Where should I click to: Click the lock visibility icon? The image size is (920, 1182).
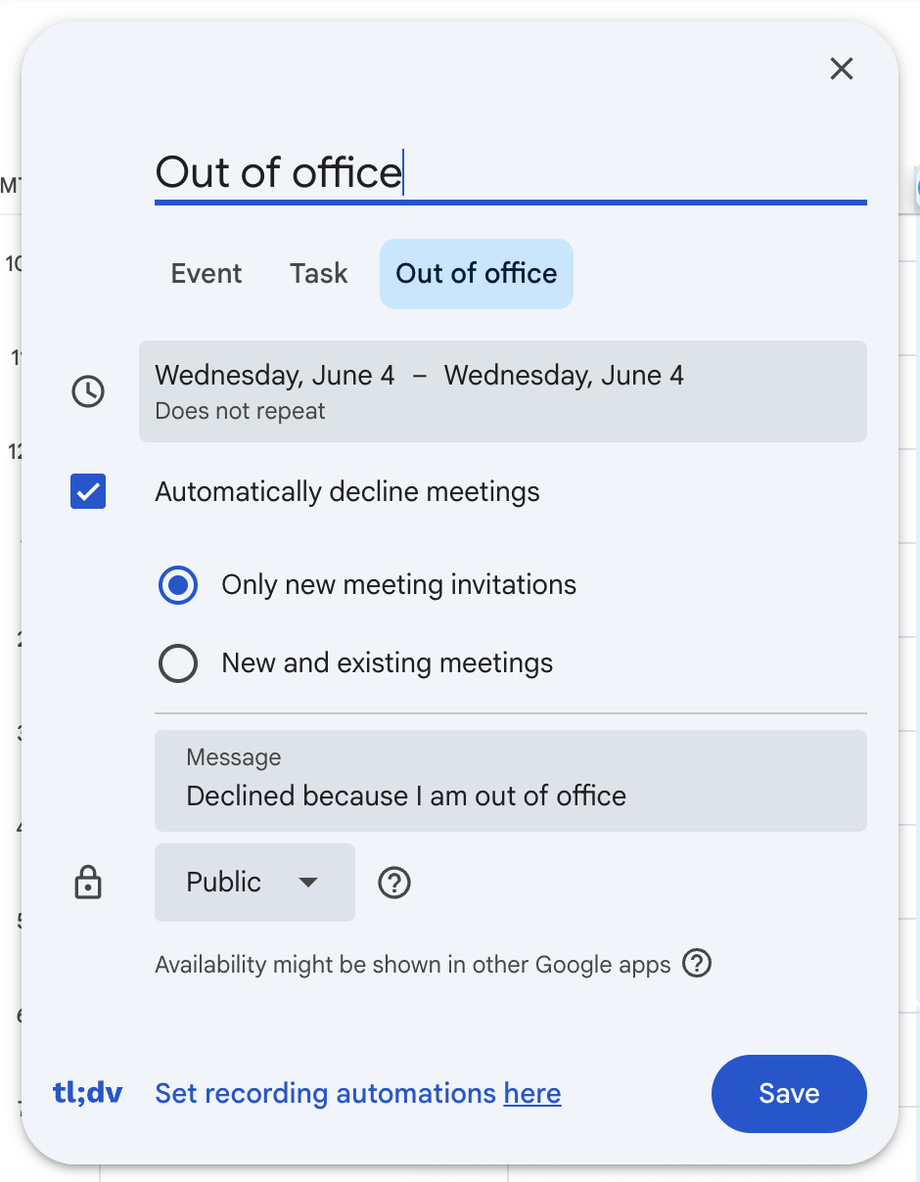tap(88, 883)
